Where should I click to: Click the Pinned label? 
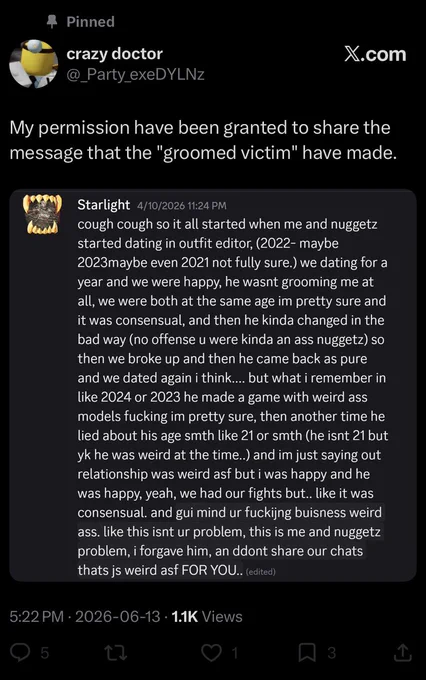tap(91, 22)
